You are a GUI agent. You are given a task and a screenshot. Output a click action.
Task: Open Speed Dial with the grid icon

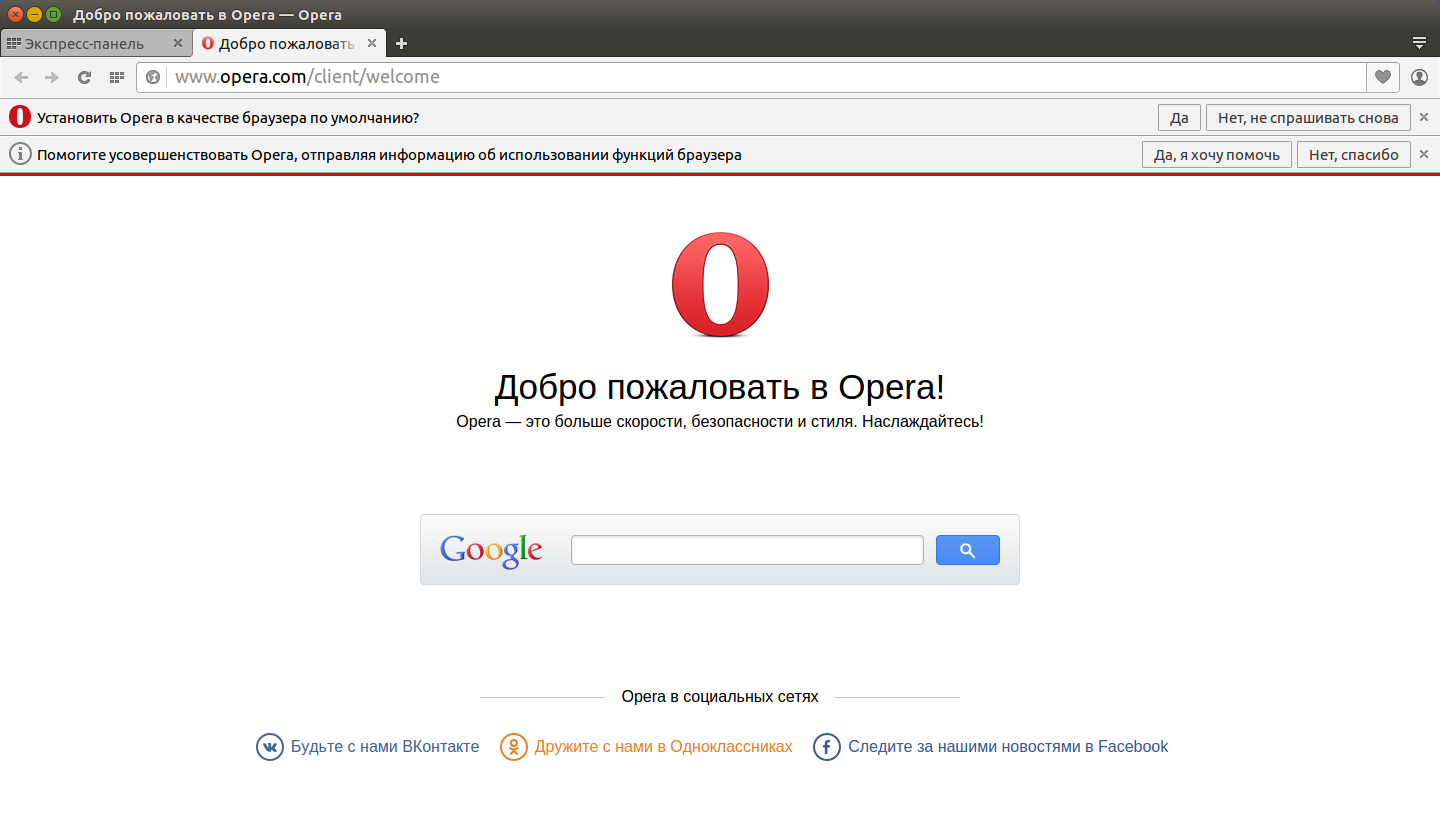[x=117, y=76]
